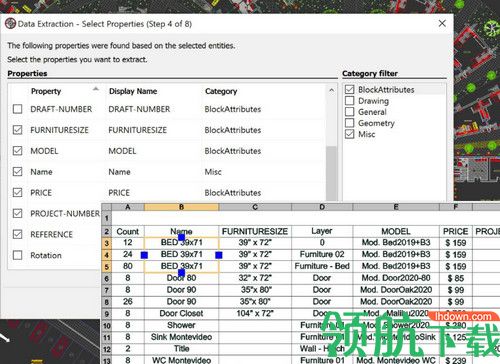
Task: Select column C header in the table
Action: point(255,207)
